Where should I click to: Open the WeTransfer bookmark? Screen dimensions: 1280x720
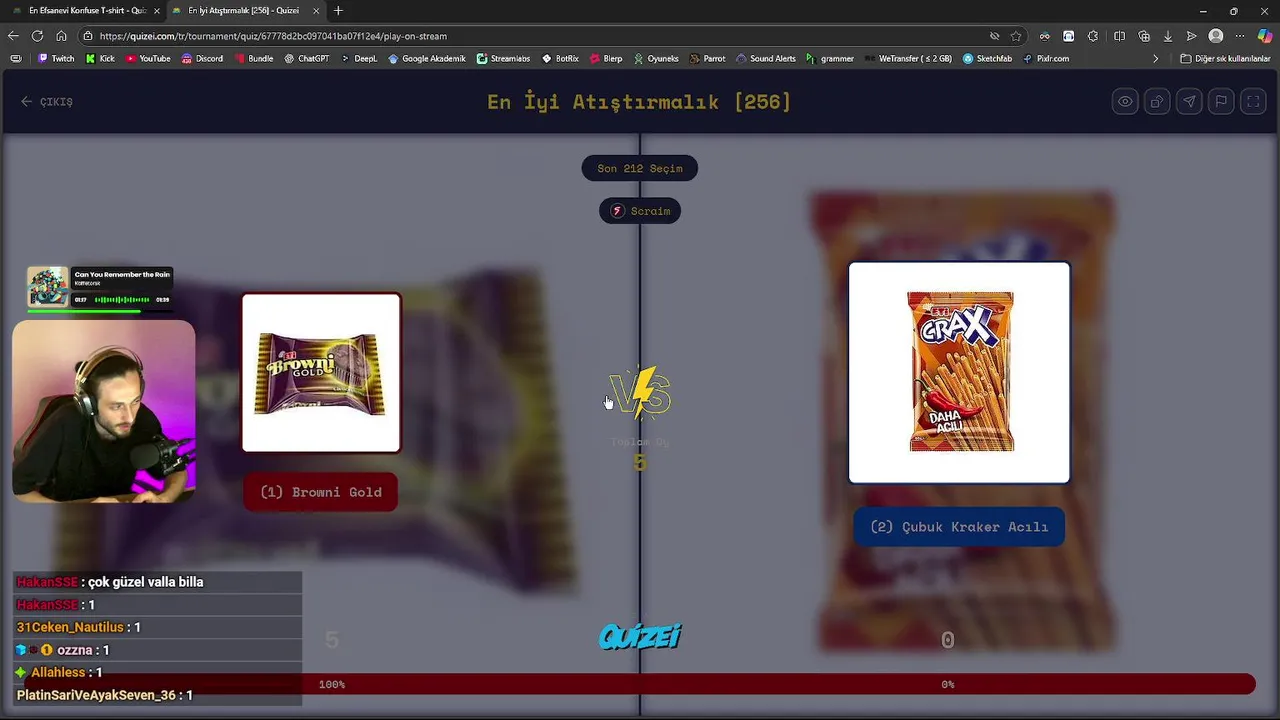click(909, 58)
